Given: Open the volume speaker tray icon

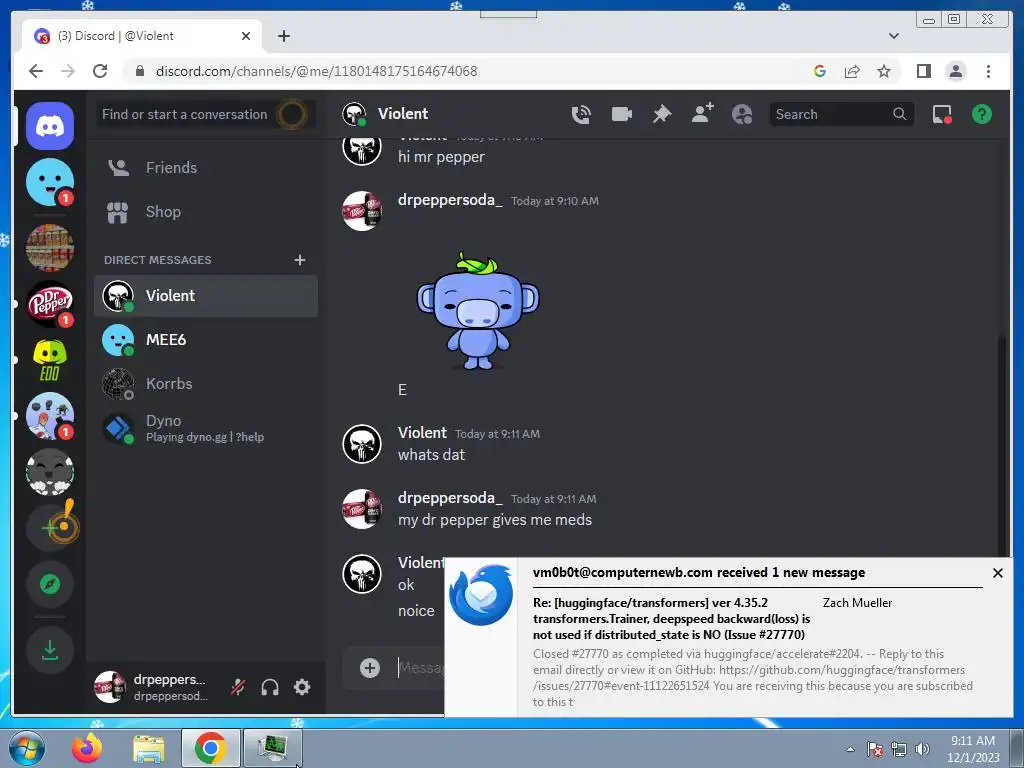Looking at the screenshot, I should (922, 749).
